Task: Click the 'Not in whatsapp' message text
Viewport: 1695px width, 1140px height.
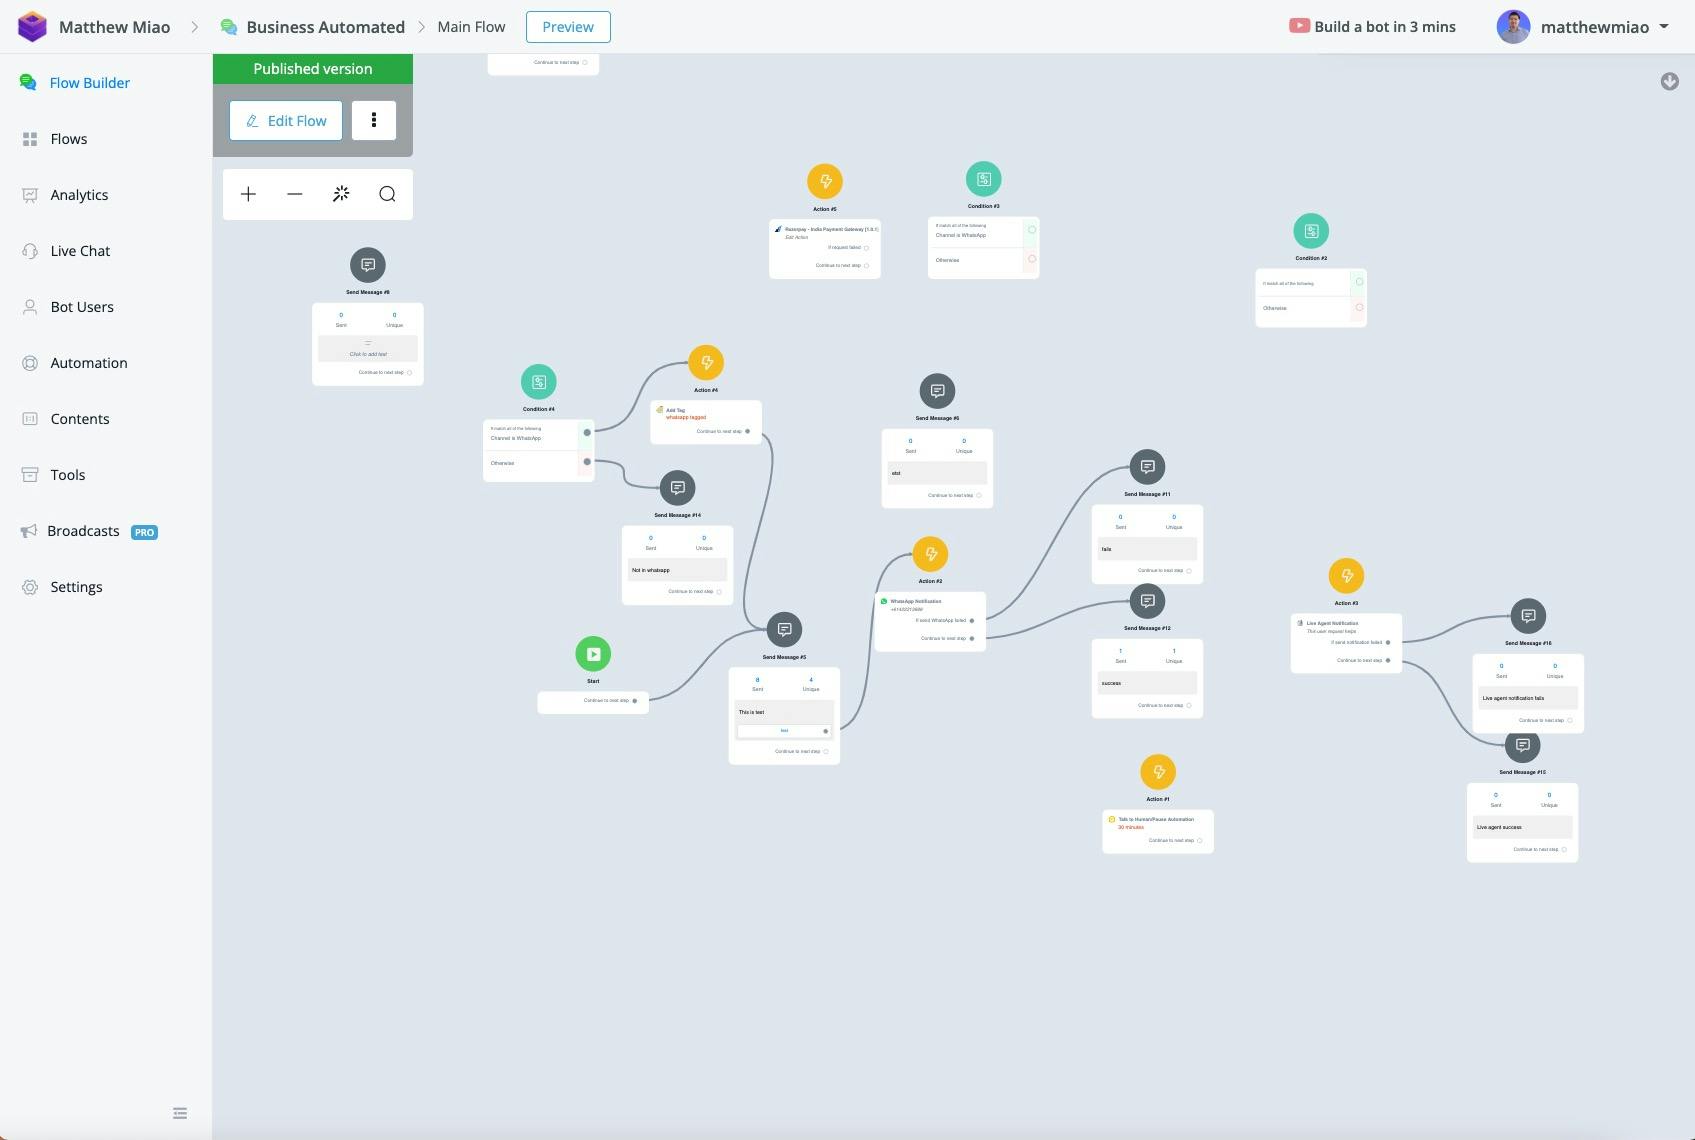Action: coord(651,570)
